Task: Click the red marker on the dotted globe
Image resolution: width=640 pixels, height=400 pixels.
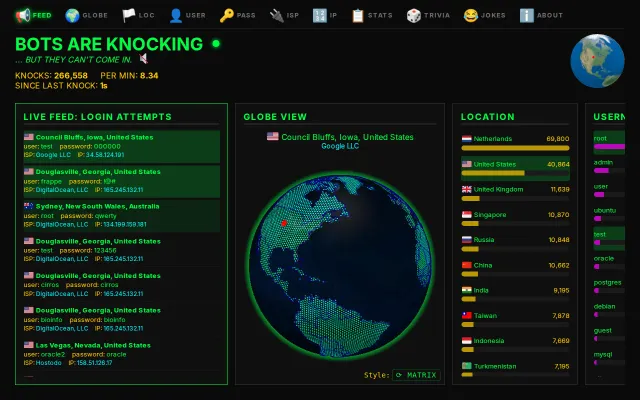Action: coord(284,223)
